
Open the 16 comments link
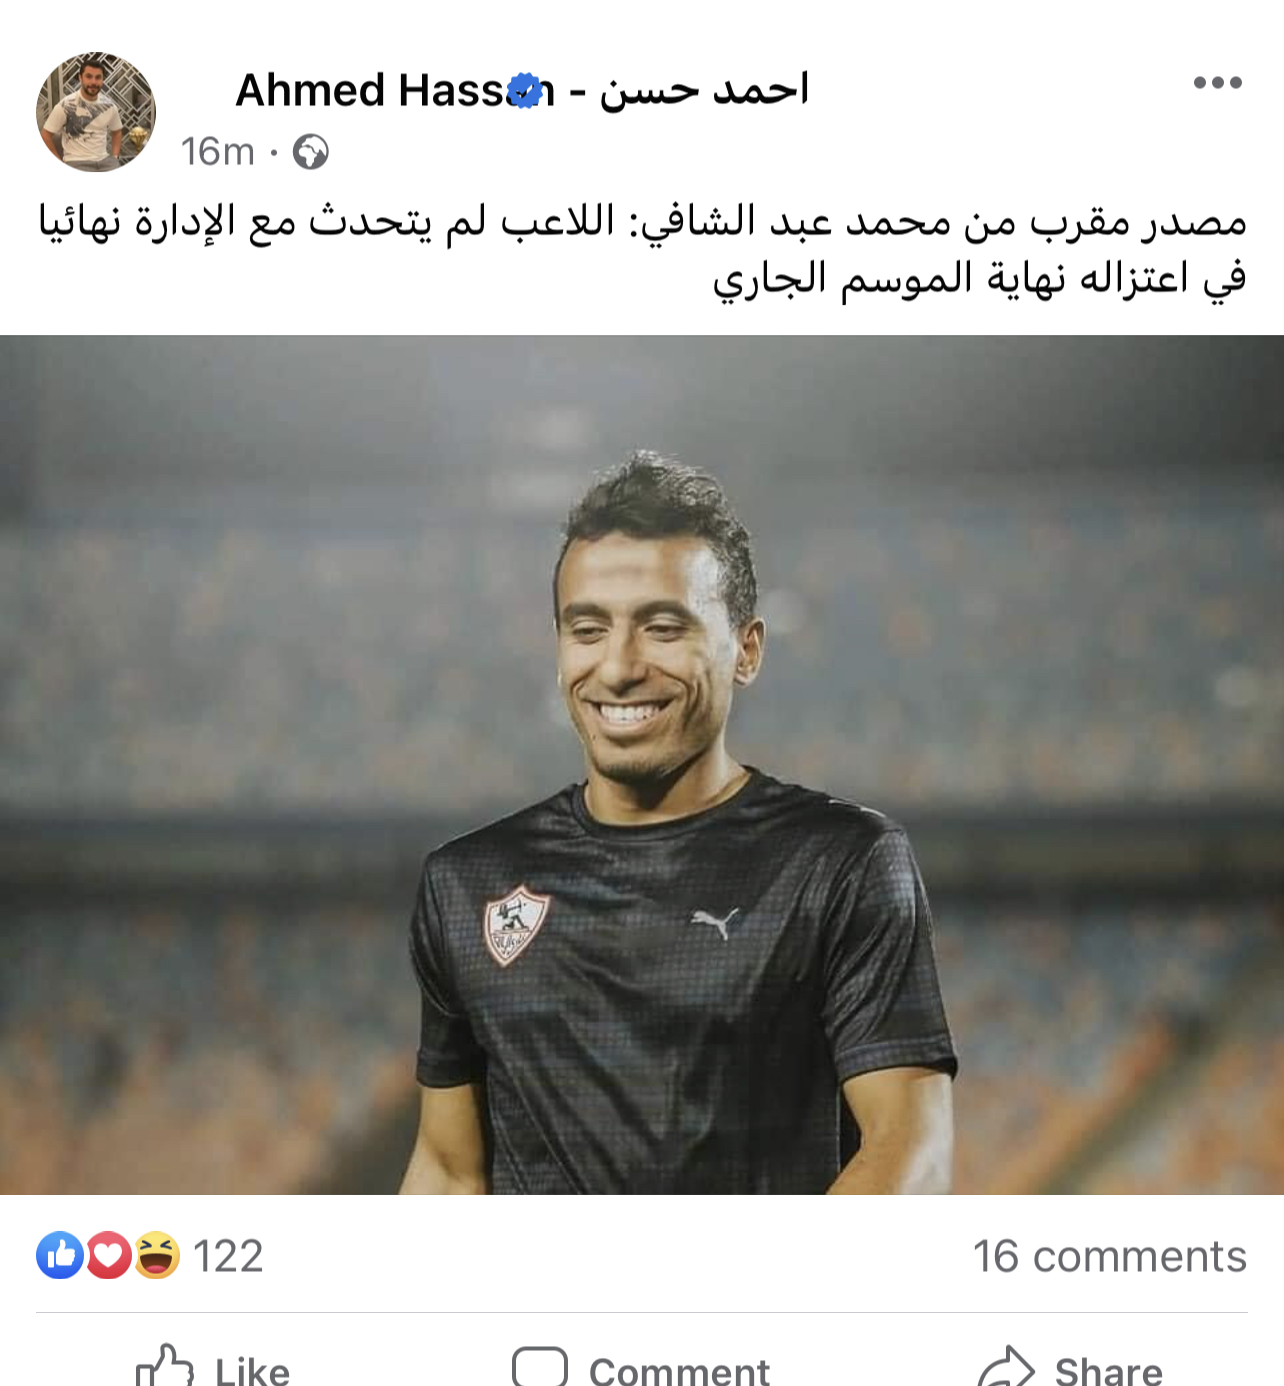[x=1110, y=1256]
